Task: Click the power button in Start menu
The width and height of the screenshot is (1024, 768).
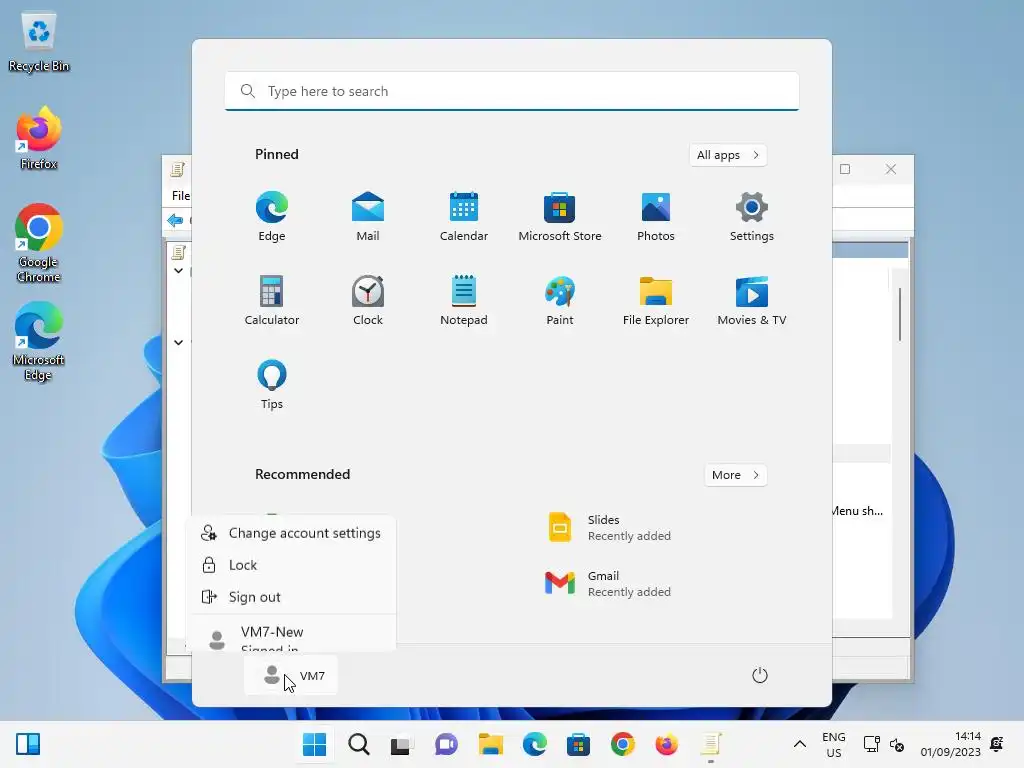Action: coord(760,675)
